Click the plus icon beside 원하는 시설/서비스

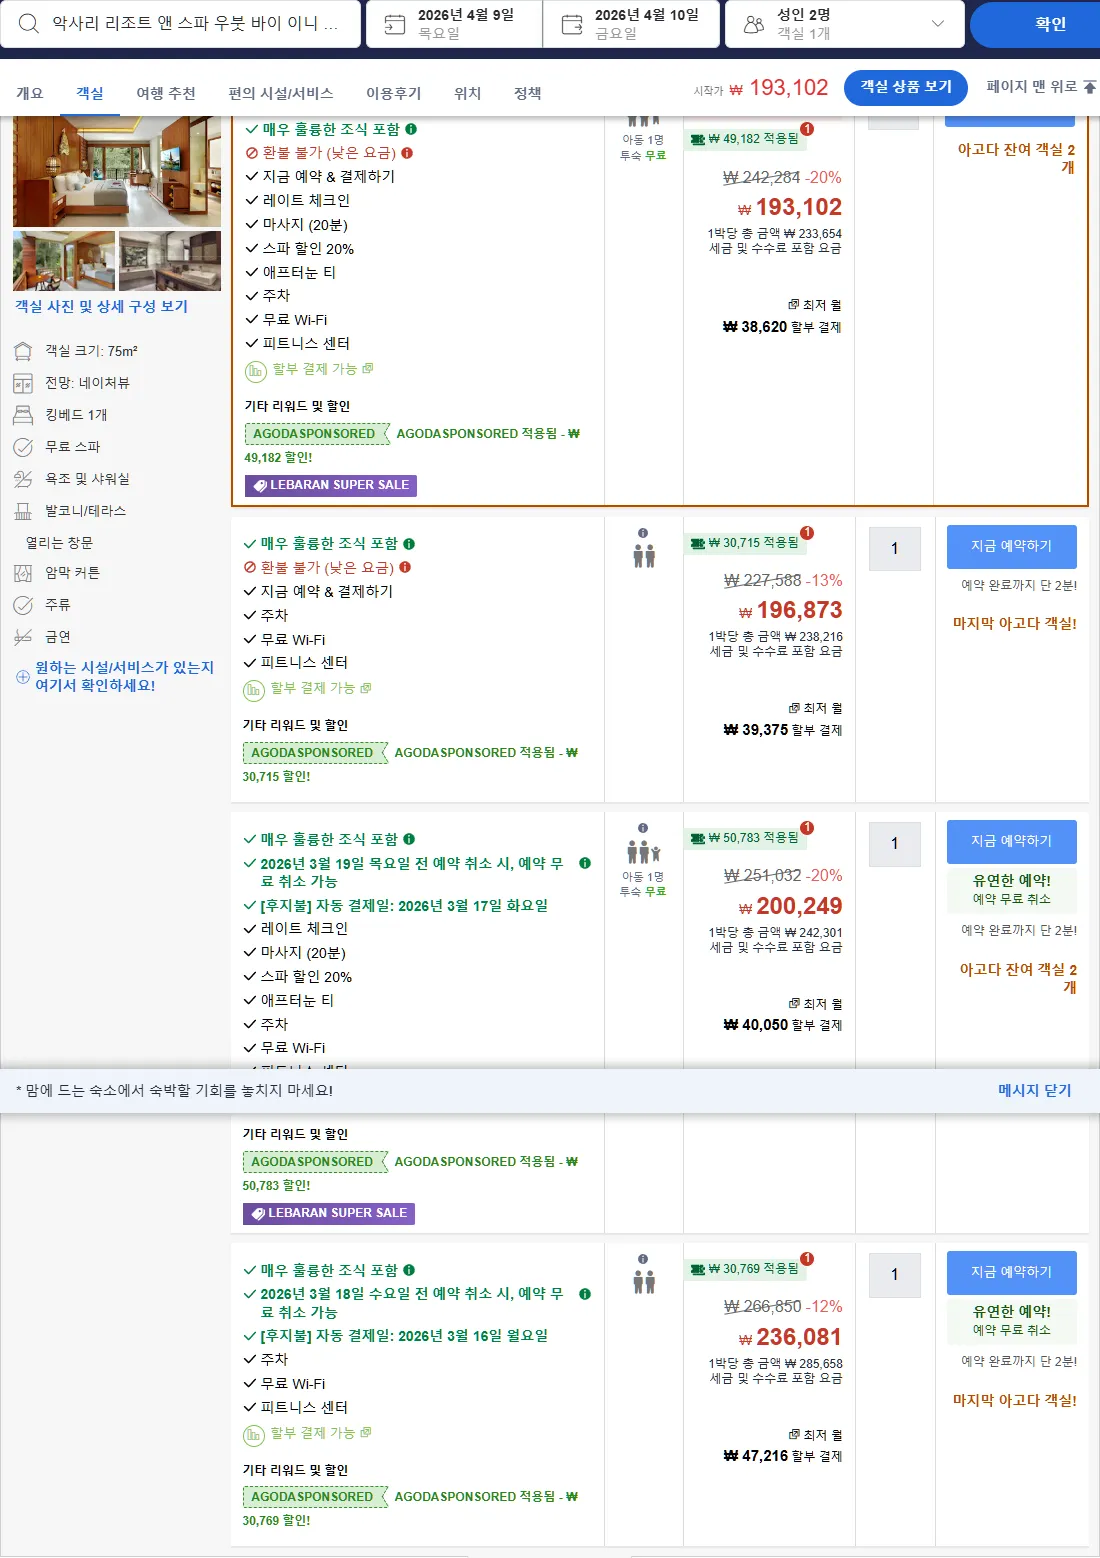[x=22, y=677]
